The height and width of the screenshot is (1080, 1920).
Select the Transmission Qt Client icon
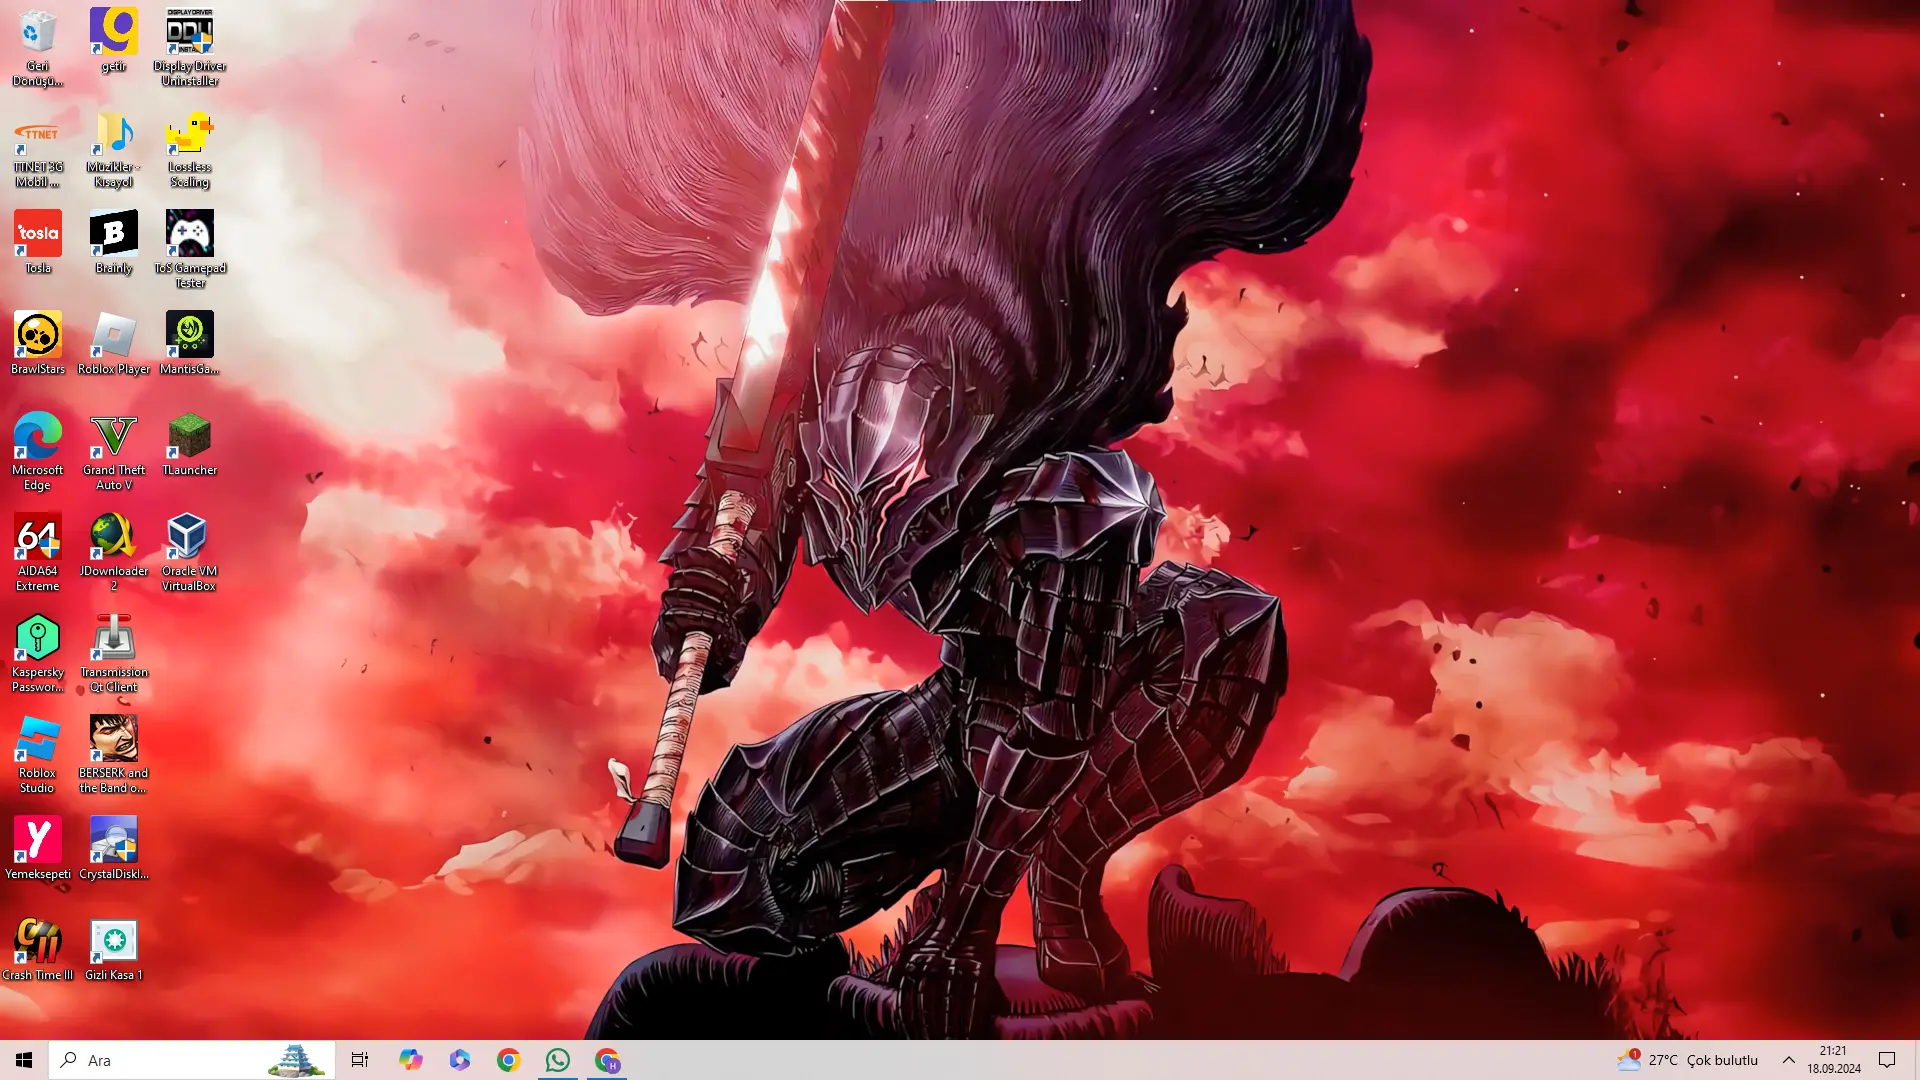[x=114, y=654]
